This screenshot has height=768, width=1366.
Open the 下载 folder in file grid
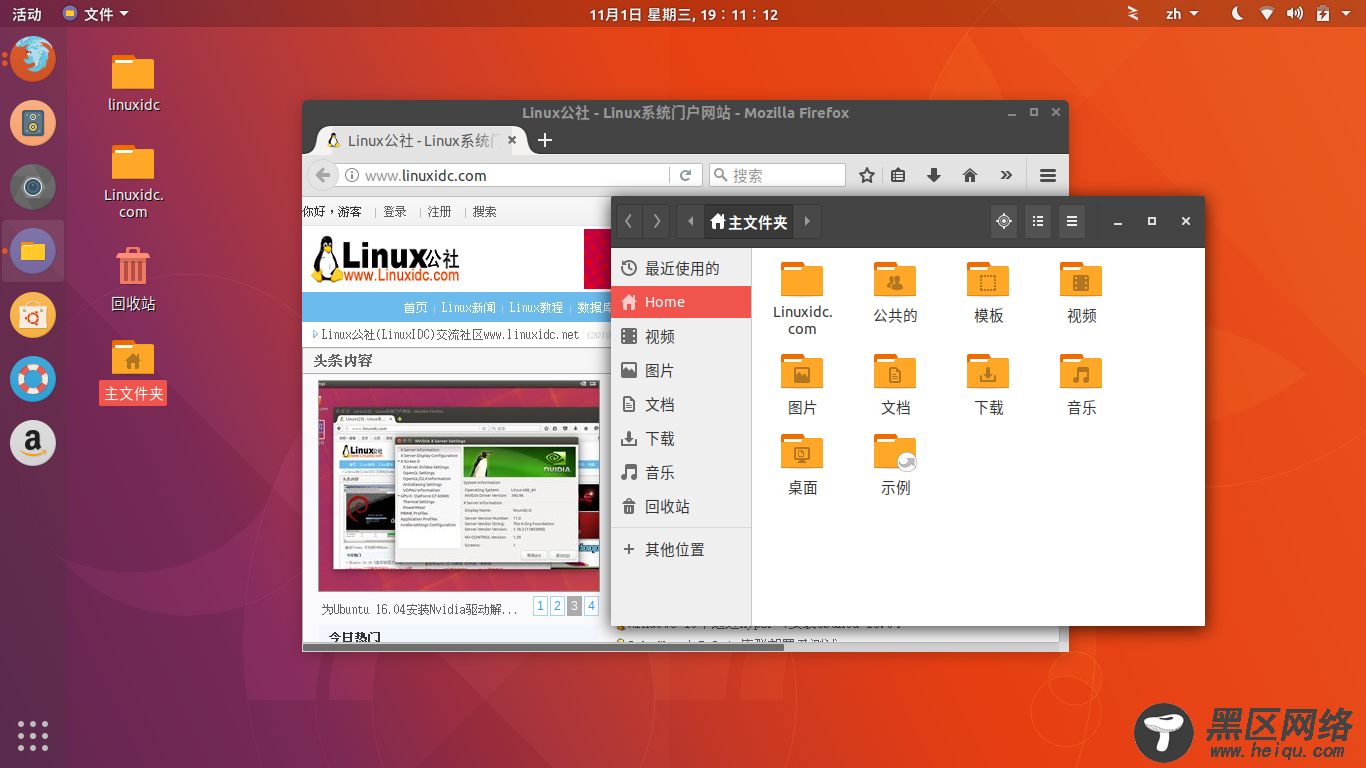pos(988,385)
